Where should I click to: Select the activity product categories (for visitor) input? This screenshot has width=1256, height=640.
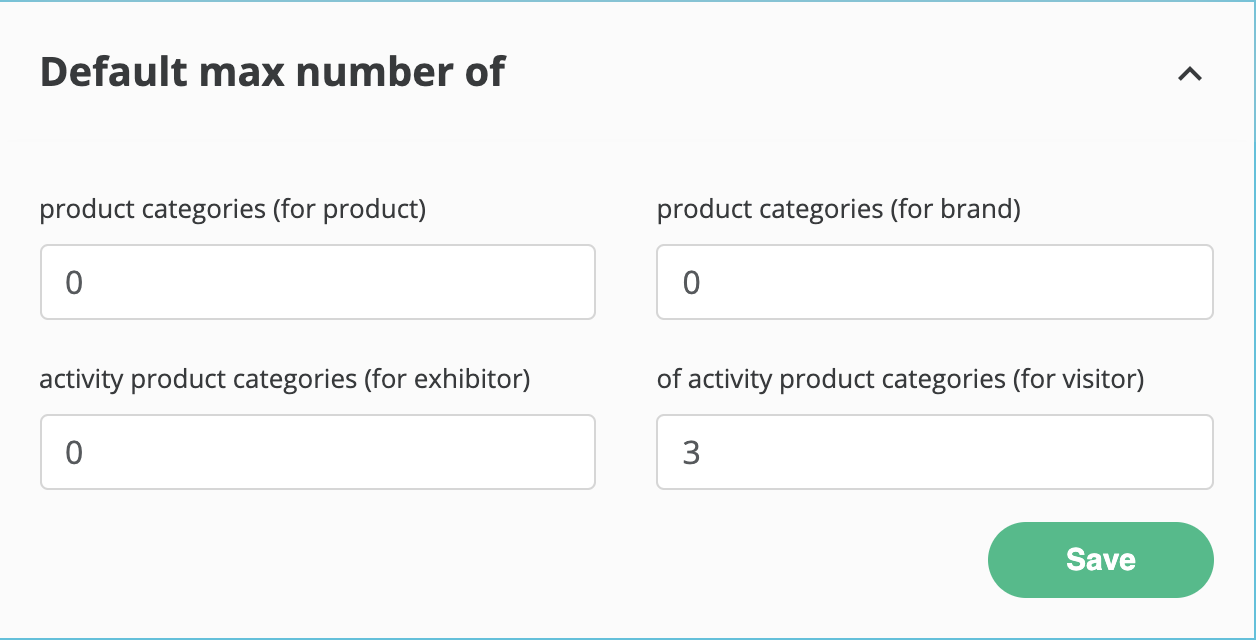934,452
